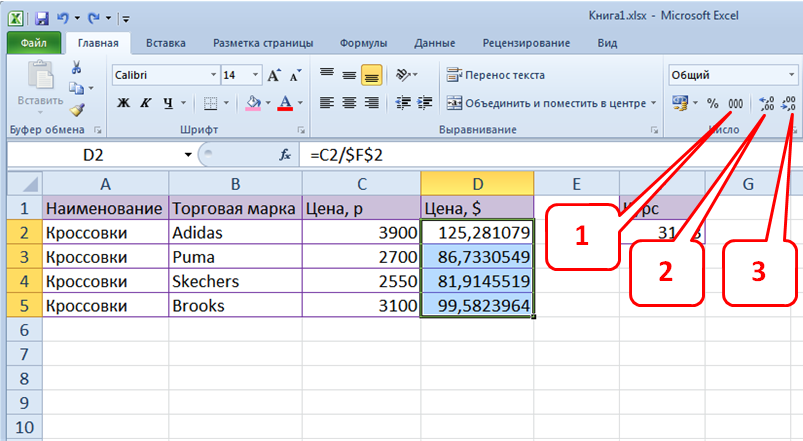Toggle italic (К) formatting
This screenshot has width=803, height=441.
145,103
